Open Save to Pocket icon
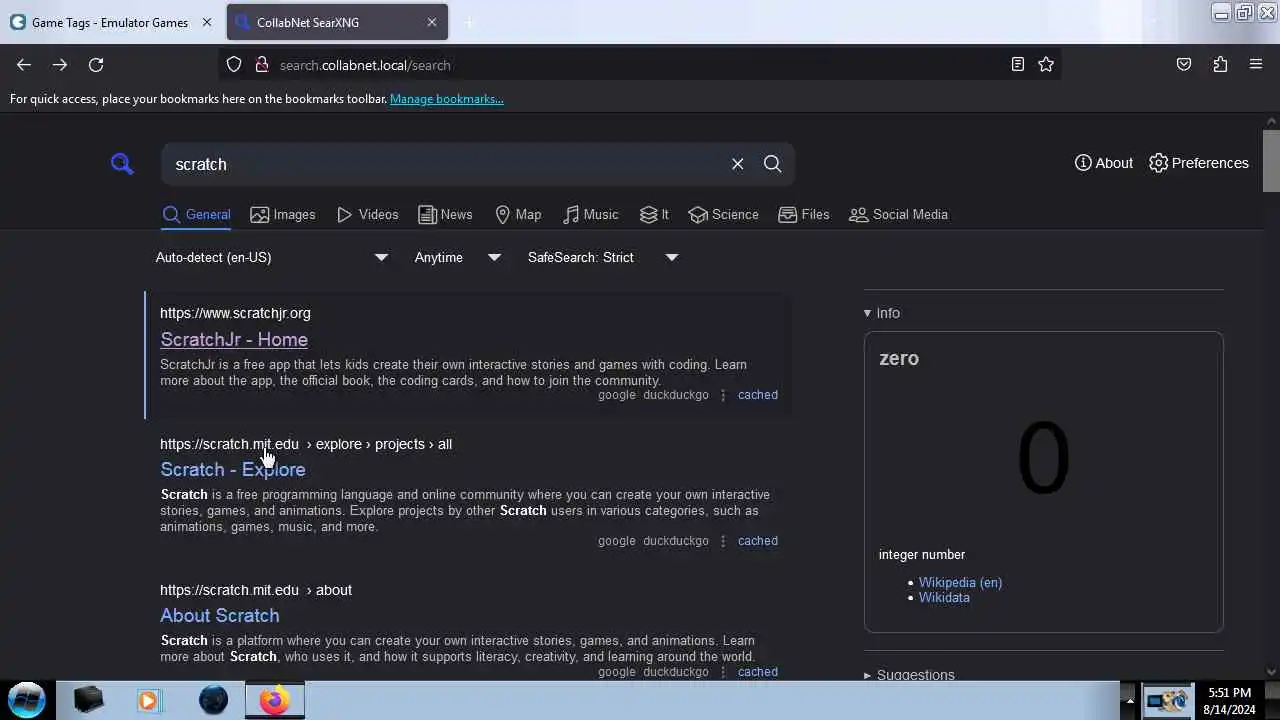The height and width of the screenshot is (720, 1280). pos(1184,65)
